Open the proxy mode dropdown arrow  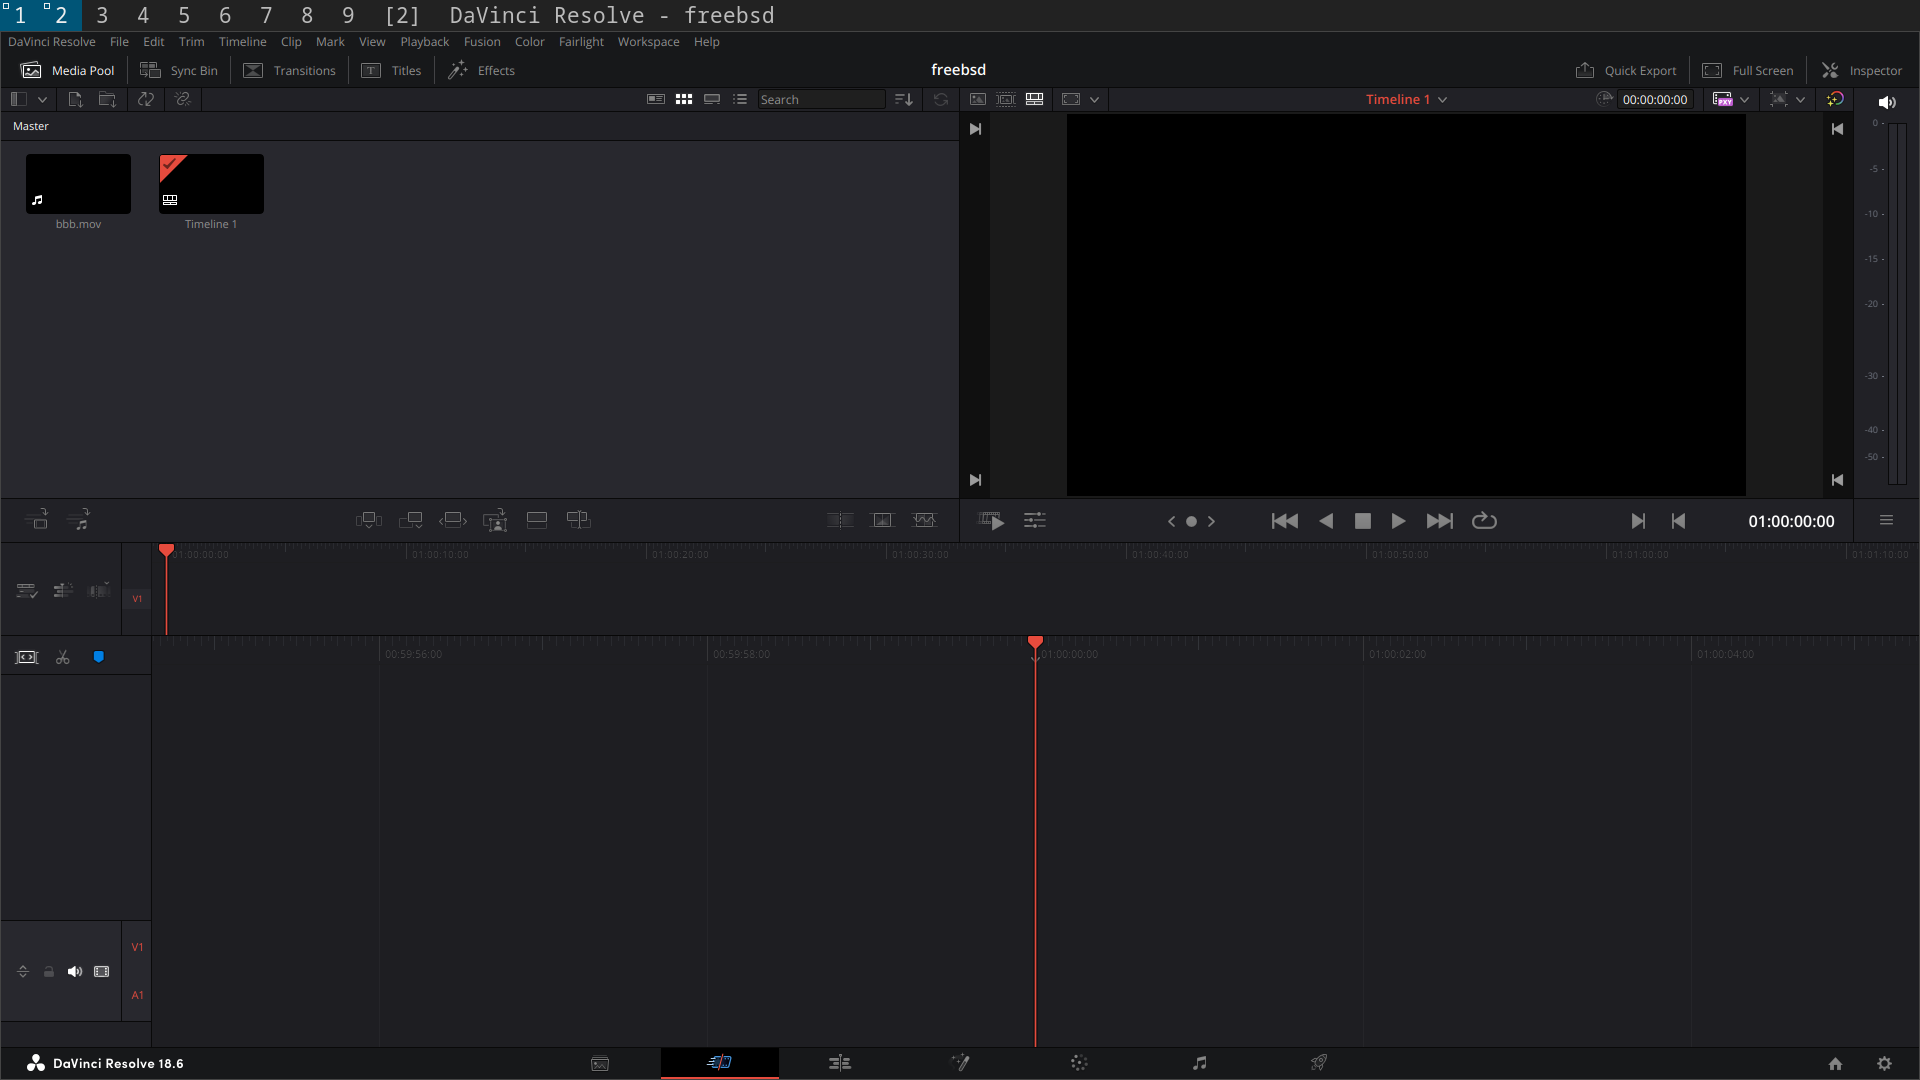point(1745,99)
